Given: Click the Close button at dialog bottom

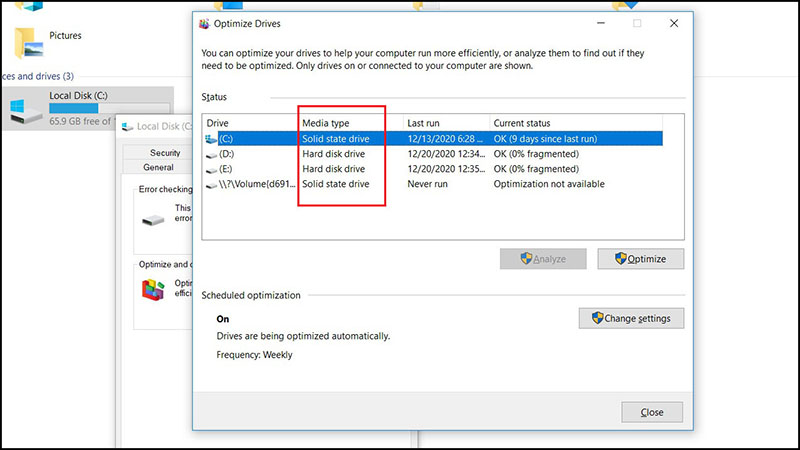Looking at the screenshot, I should (x=652, y=412).
